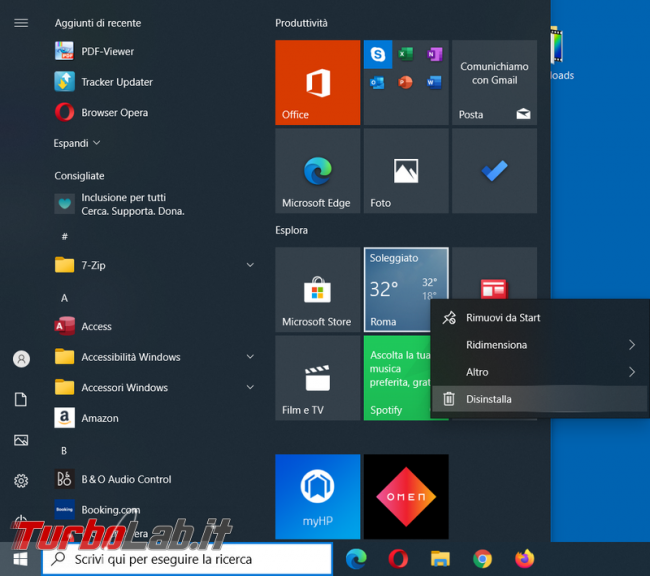Open Firefox from the taskbar

524,559
